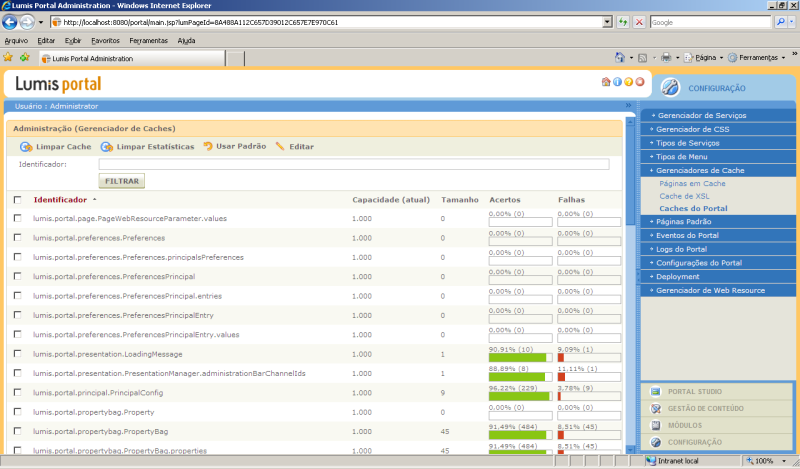Click the Módulos icon
800x469 pixels.
click(656, 425)
